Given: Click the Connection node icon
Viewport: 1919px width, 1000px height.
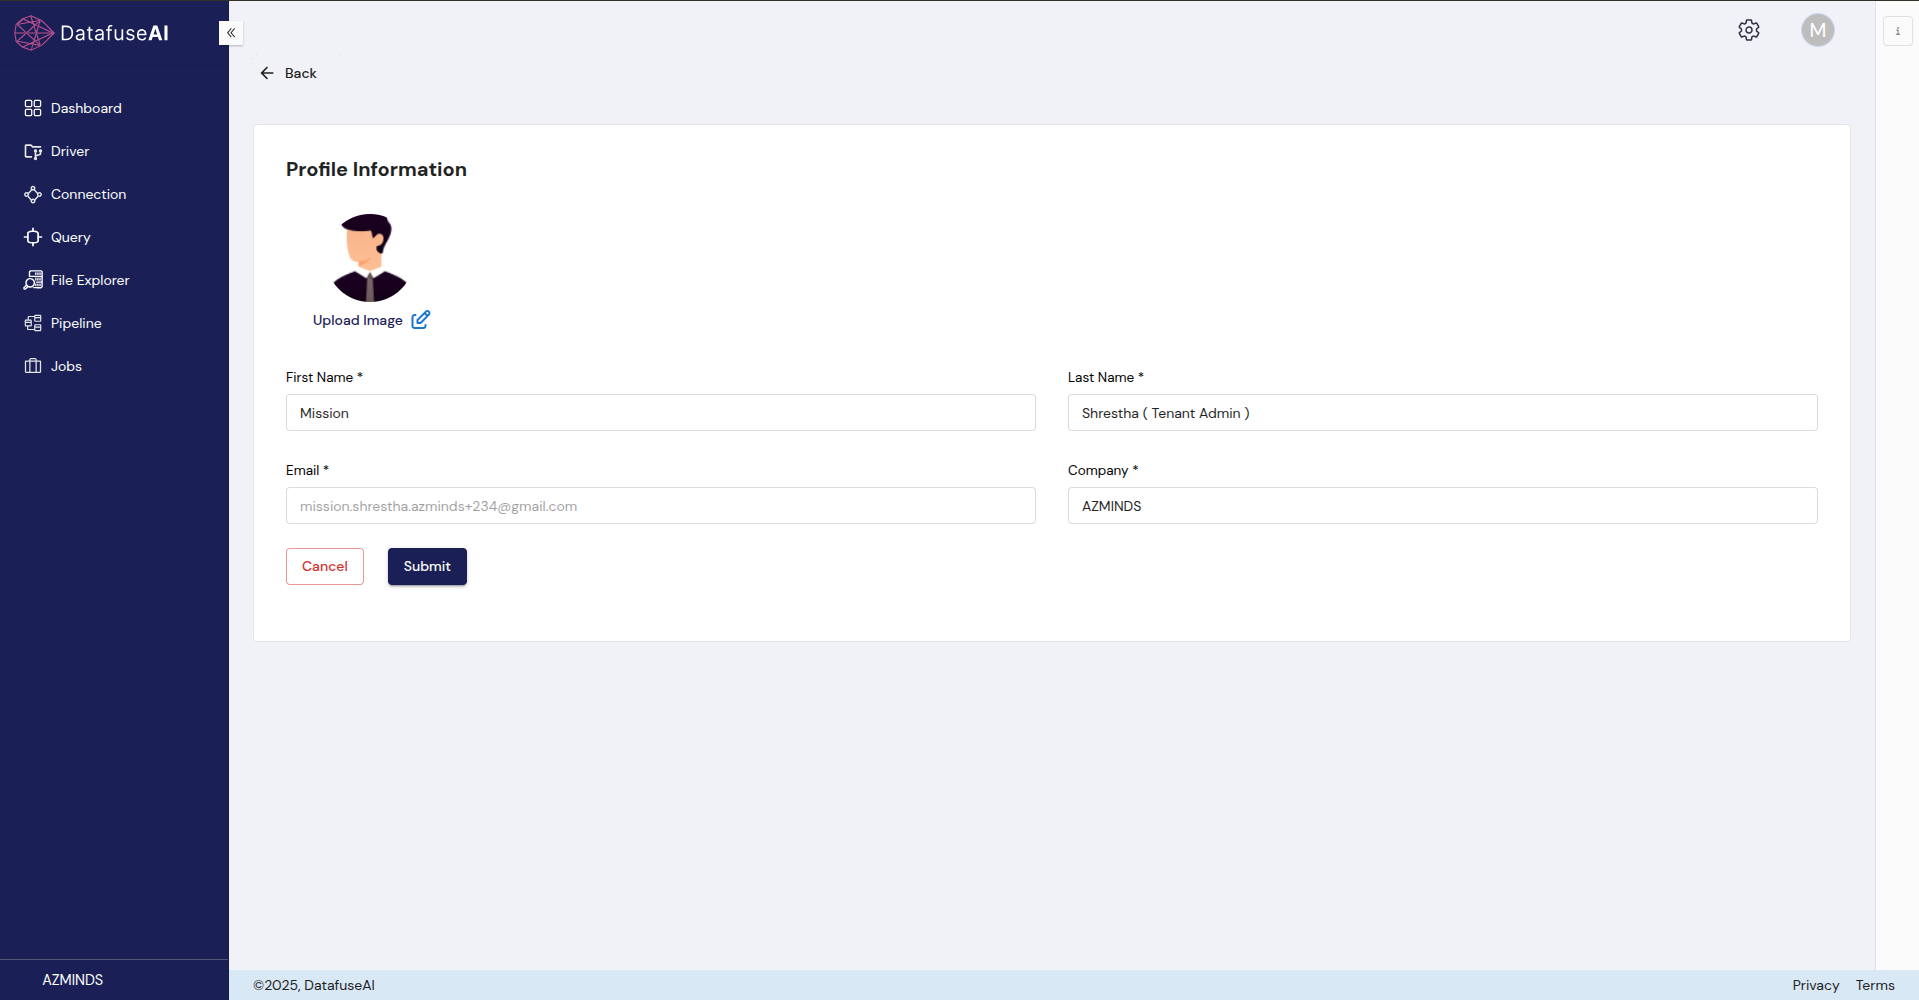Looking at the screenshot, I should click(33, 195).
